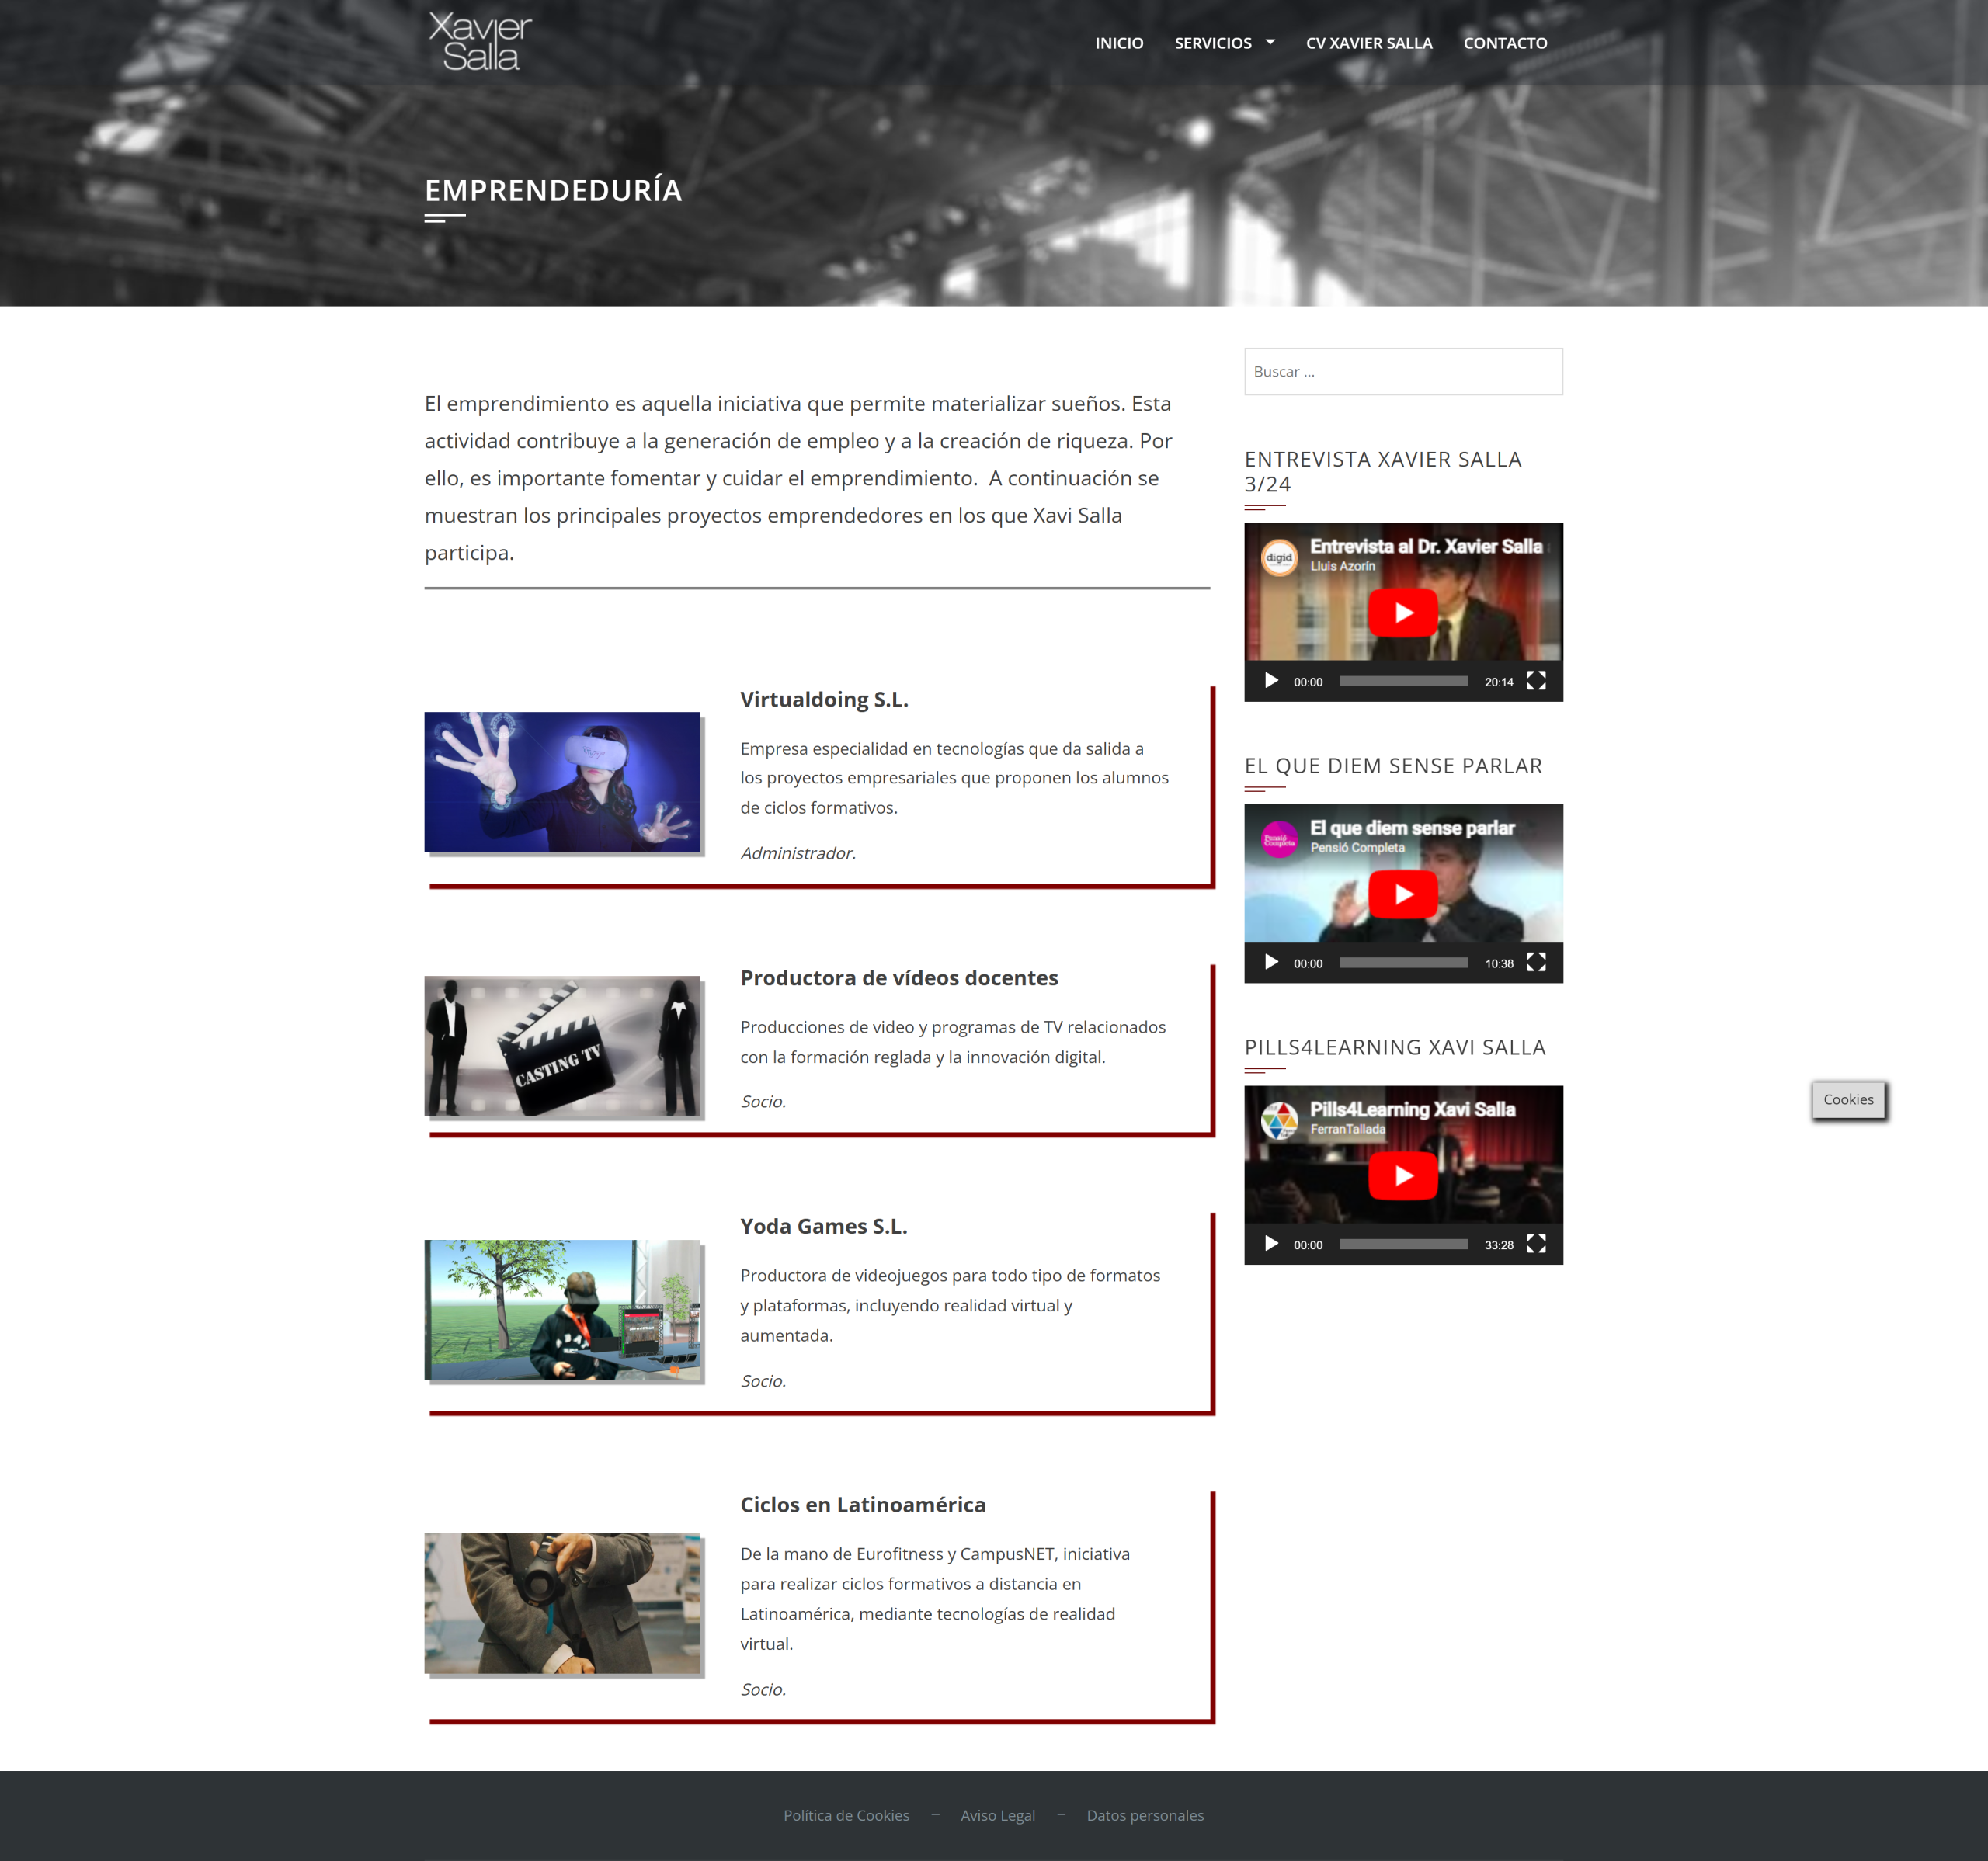
Task: Open the Virtualdoing VR thumbnail image
Action: pos(562,782)
